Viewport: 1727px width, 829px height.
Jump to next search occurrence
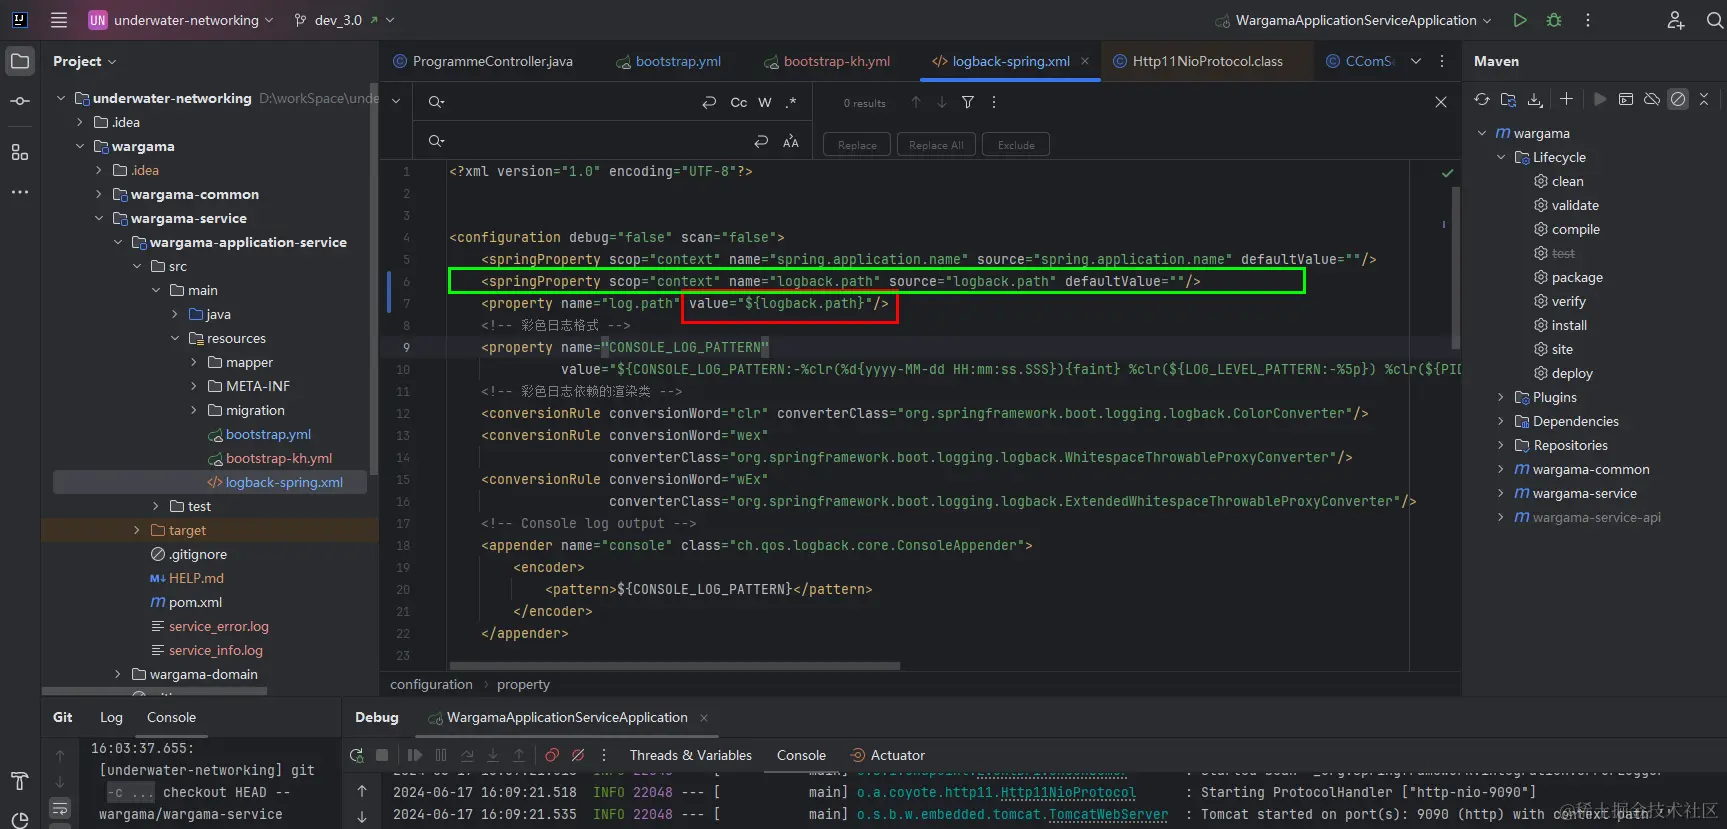point(942,102)
